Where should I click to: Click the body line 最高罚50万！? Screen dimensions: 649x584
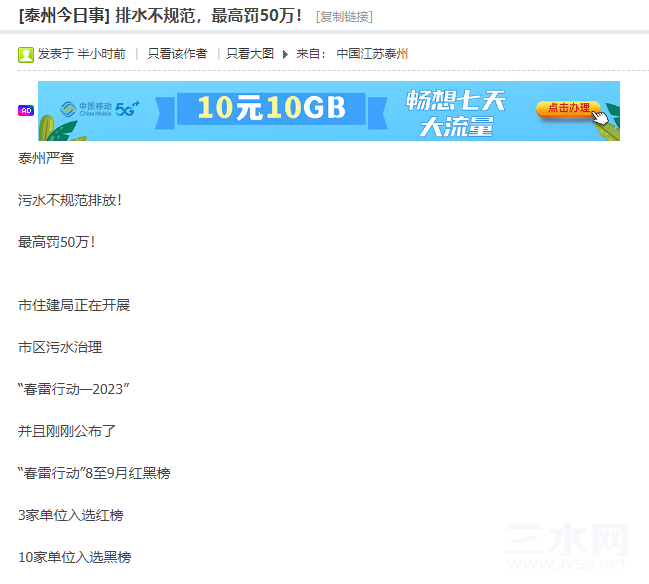coord(57,242)
